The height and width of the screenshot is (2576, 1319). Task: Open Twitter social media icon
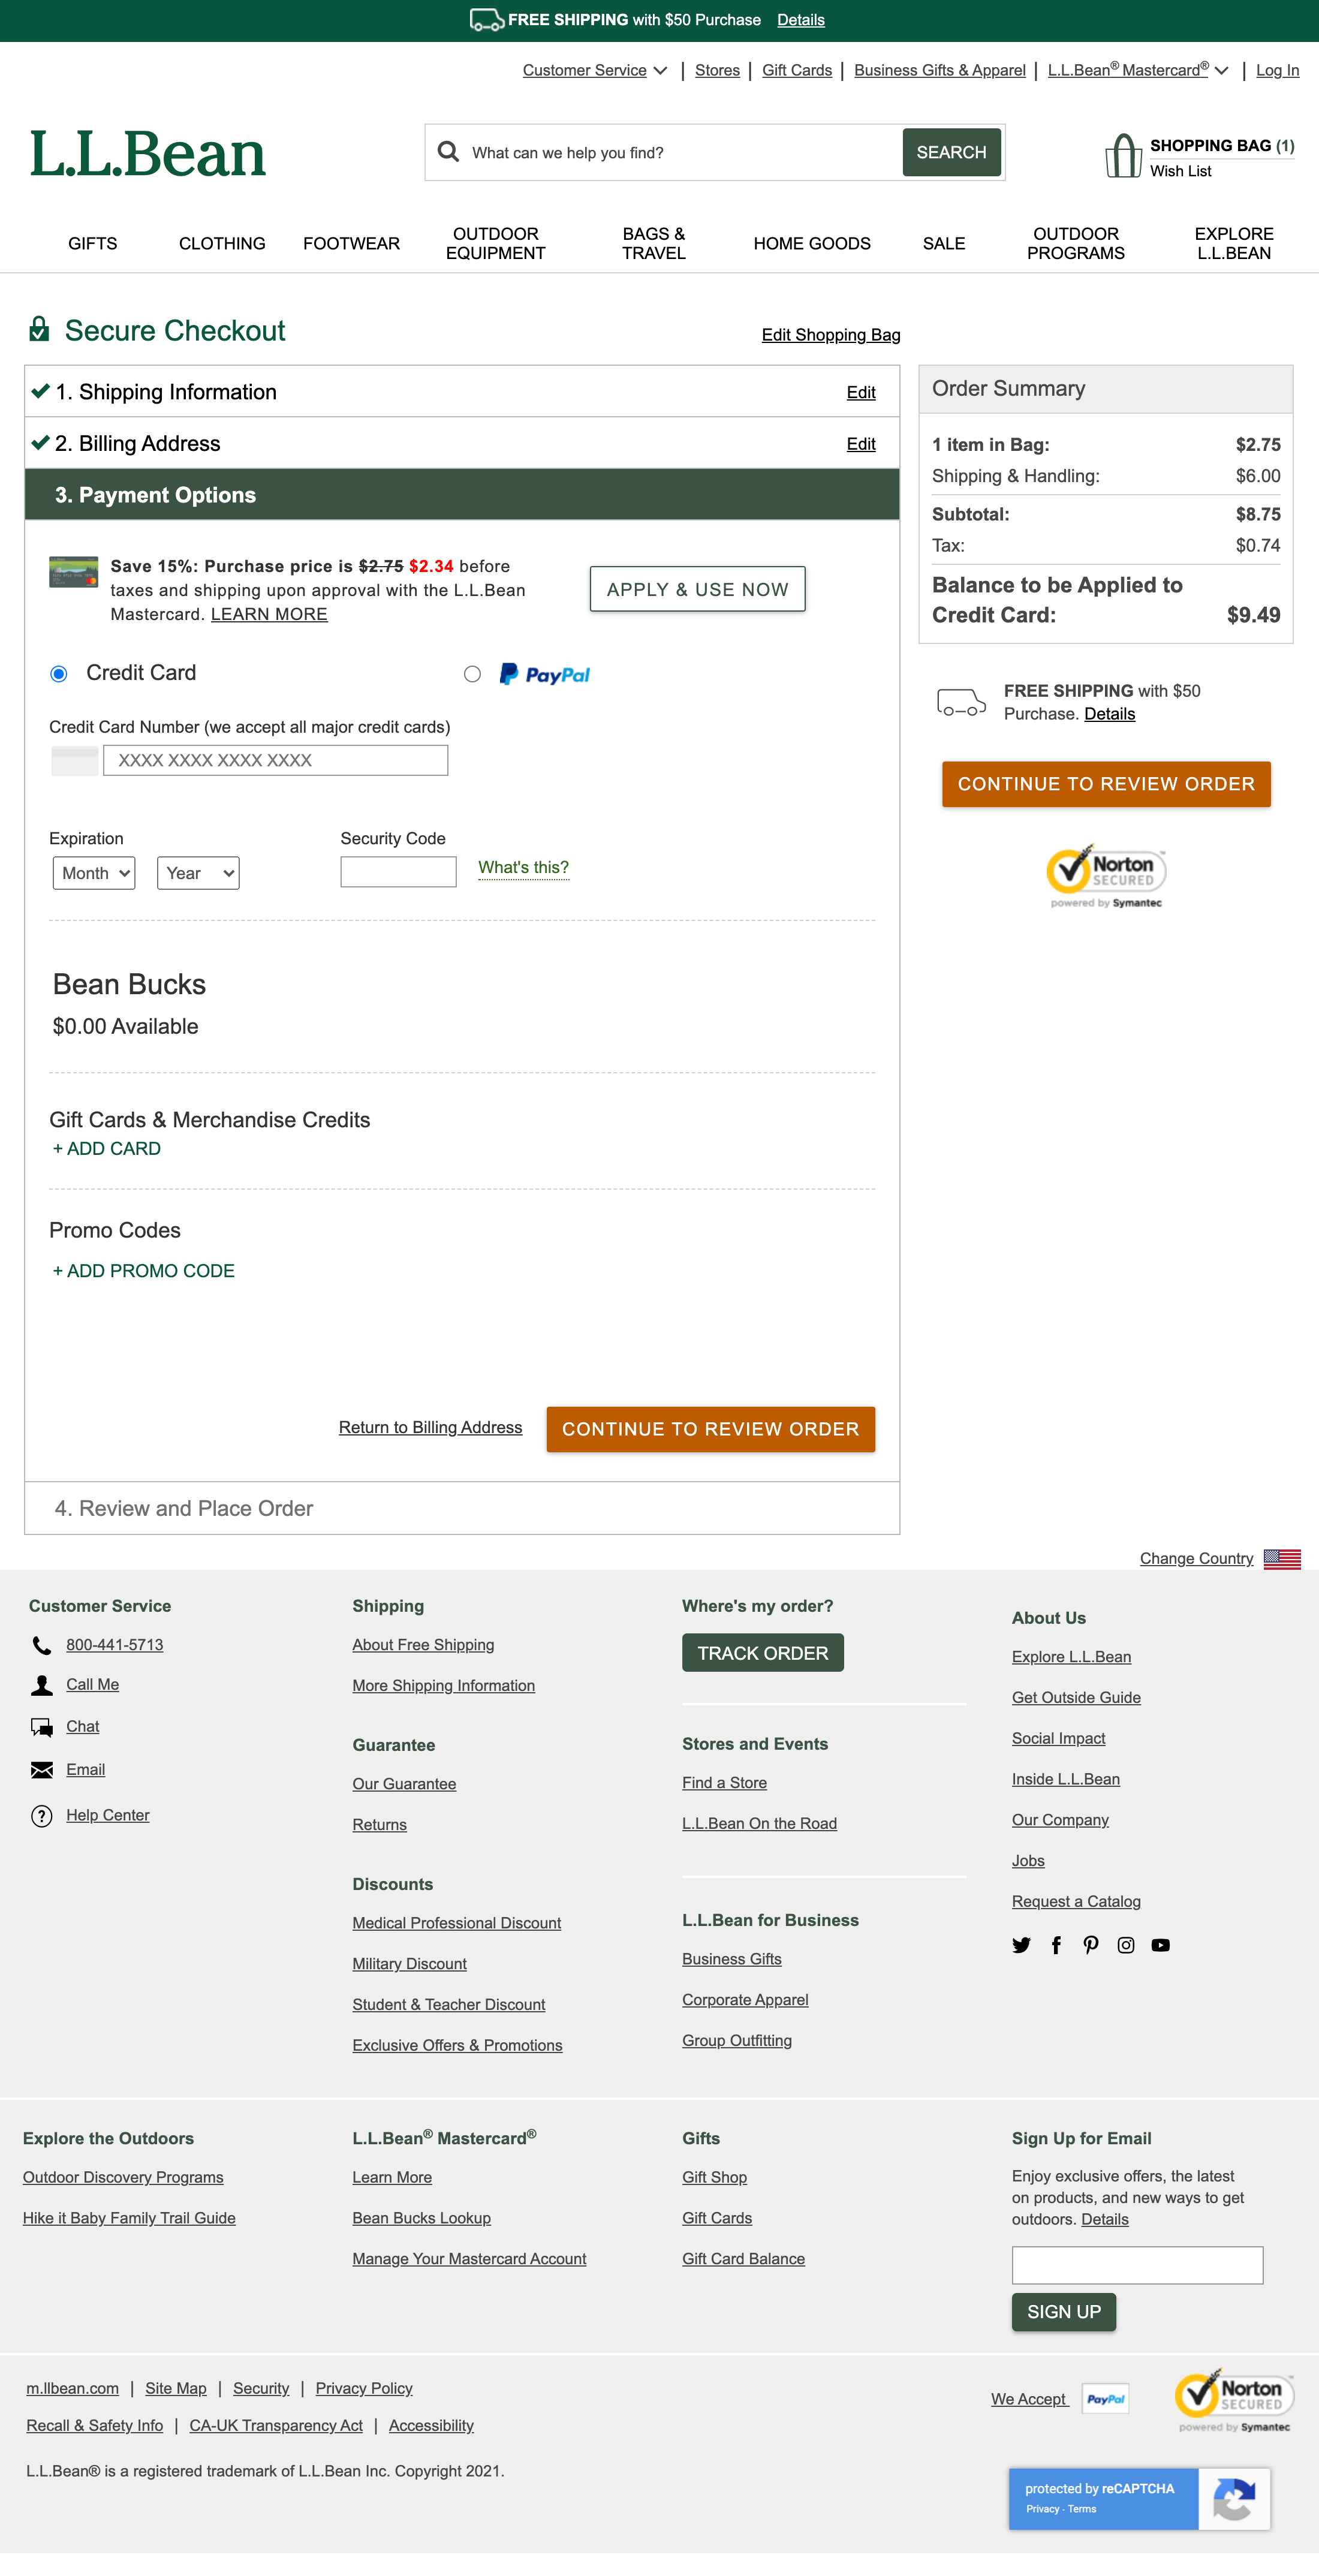[x=1021, y=1945]
